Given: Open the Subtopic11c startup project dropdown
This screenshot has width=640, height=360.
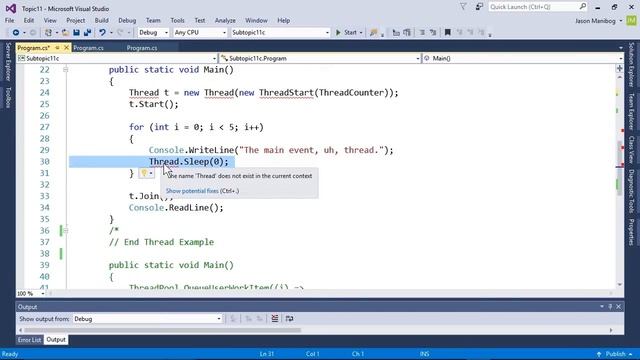Looking at the screenshot, I should [x=280, y=32].
